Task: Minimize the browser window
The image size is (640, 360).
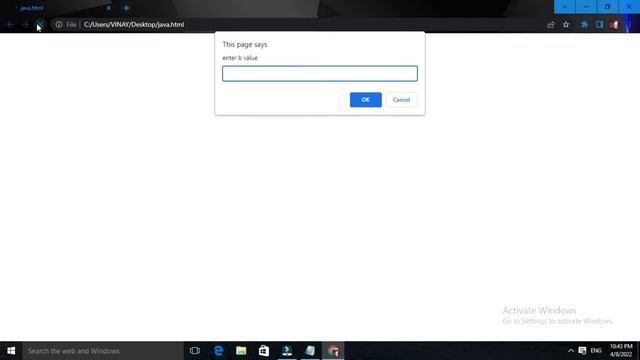Action: click(x=586, y=7)
